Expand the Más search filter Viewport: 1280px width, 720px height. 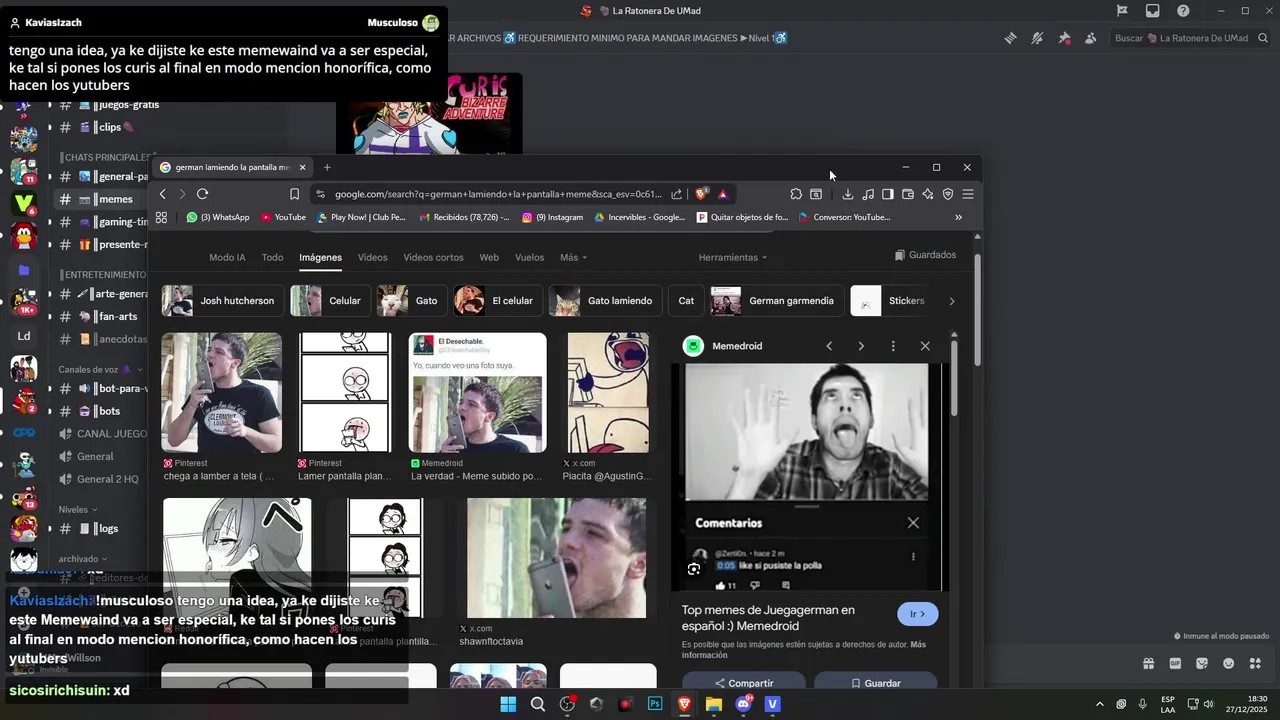pyautogui.click(x=573, y=257)
